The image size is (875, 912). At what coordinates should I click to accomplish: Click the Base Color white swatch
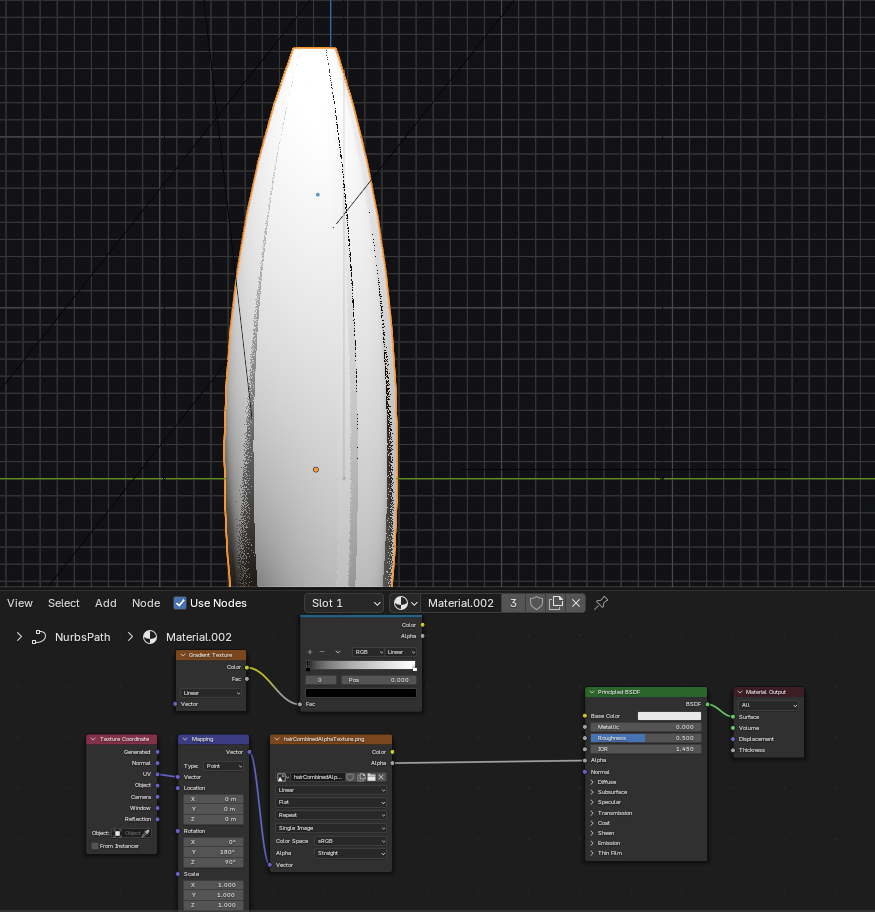pos(669,716)
